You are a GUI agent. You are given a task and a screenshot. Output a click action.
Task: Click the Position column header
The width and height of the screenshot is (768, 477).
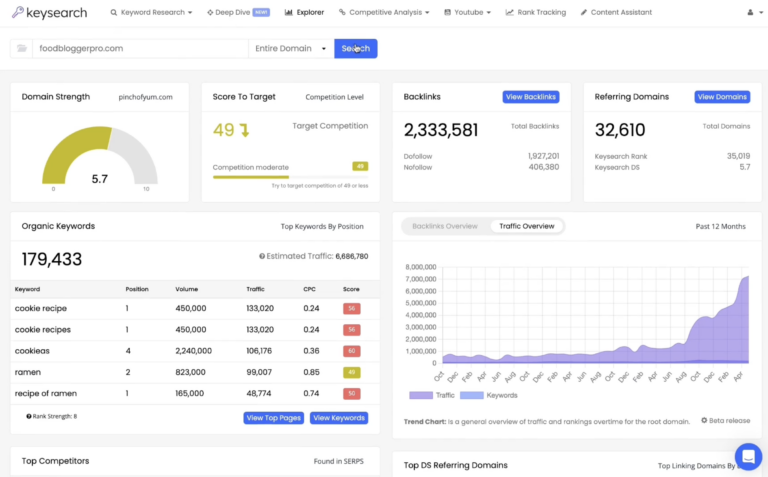click(137, 289)
